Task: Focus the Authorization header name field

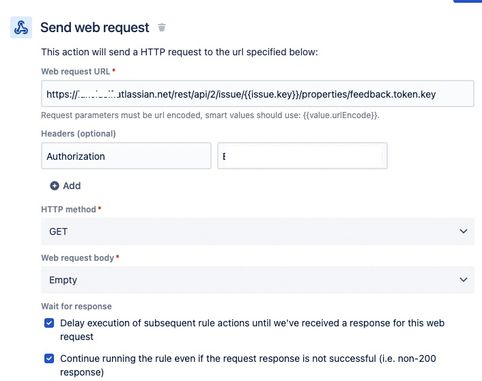Action: click(x=126, y=156)
